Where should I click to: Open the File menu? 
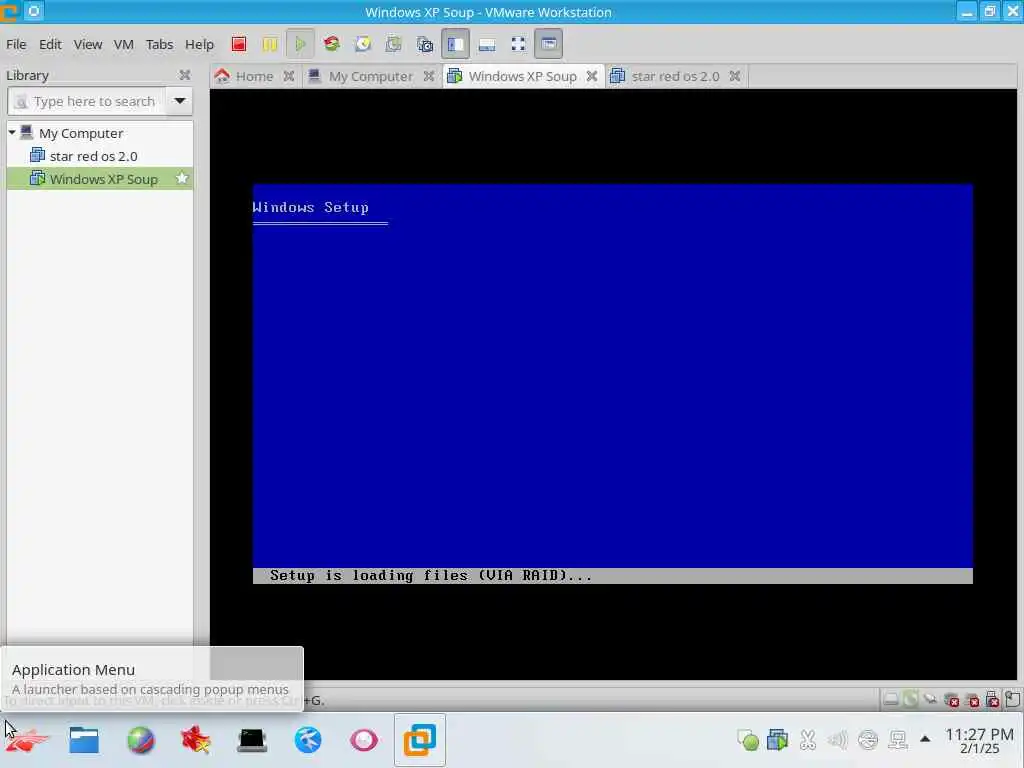16,44
